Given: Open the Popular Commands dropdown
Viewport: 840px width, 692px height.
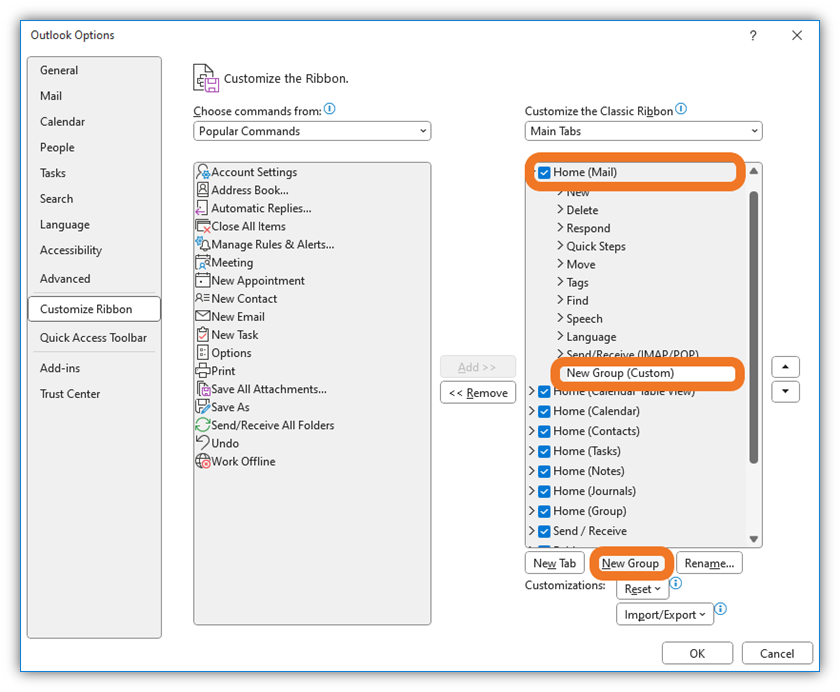Looking at the screenshot, I should (x=312, y=131).
